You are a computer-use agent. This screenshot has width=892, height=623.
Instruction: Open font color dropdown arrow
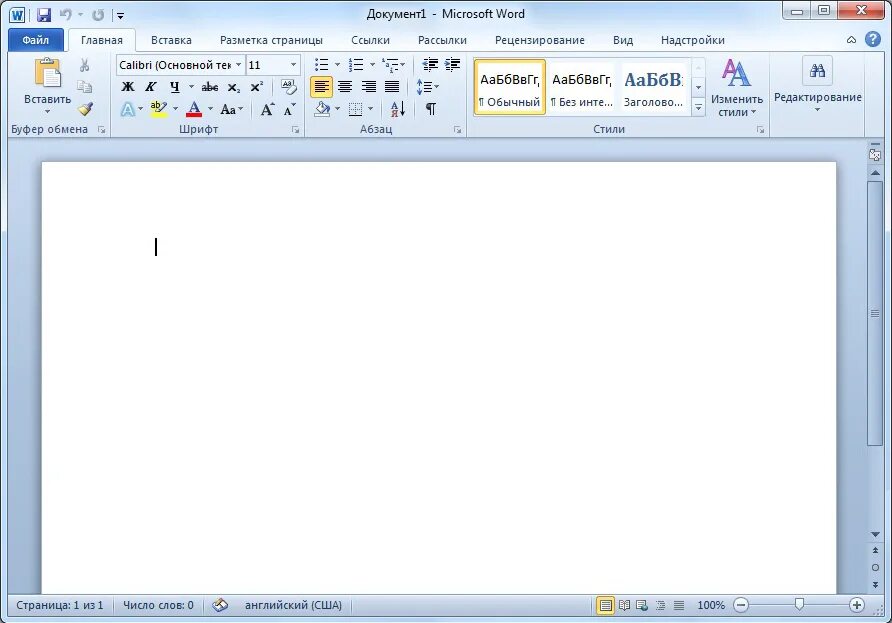(210, 109)
